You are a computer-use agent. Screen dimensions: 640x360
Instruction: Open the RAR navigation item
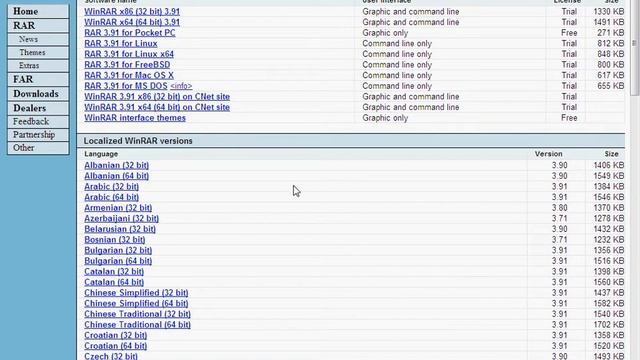pyautogui.click(x=38, y=26)
